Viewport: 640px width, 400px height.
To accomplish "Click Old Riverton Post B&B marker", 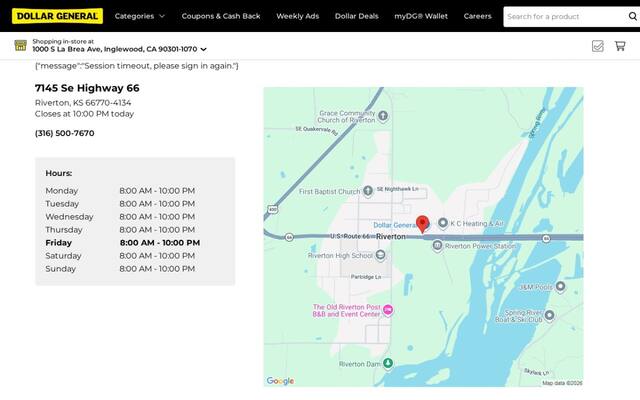I will point(388,310).
